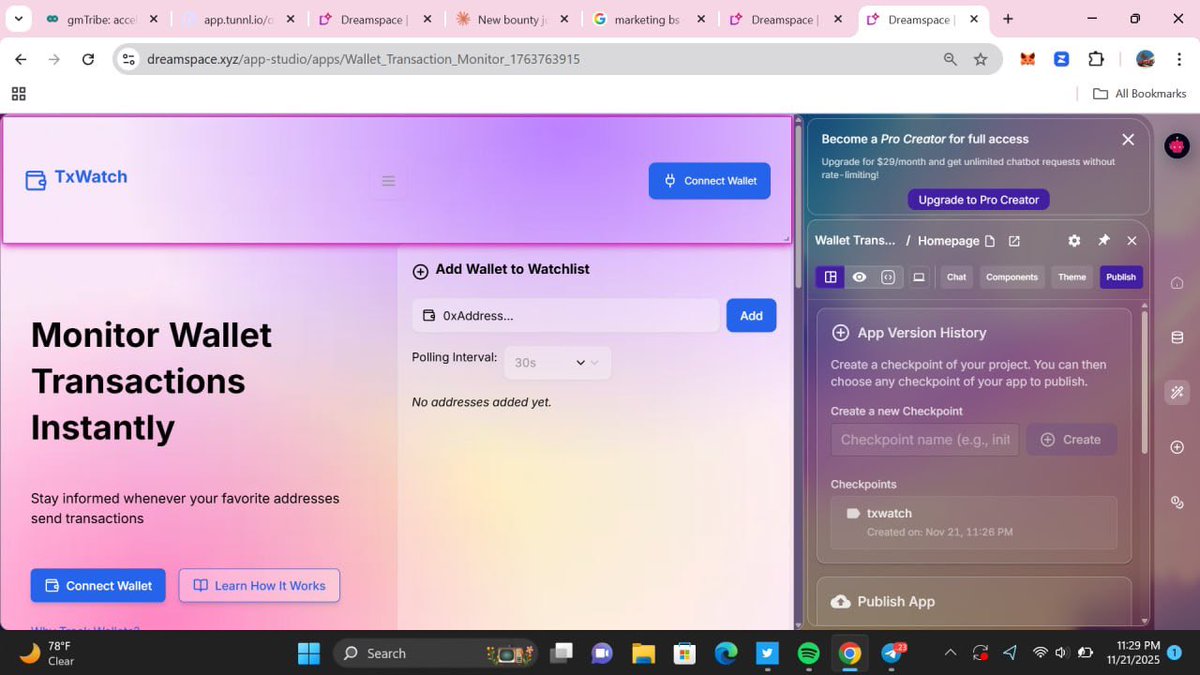Switch to the Chat tab
1200x675 pixels.
coord(955,277)
